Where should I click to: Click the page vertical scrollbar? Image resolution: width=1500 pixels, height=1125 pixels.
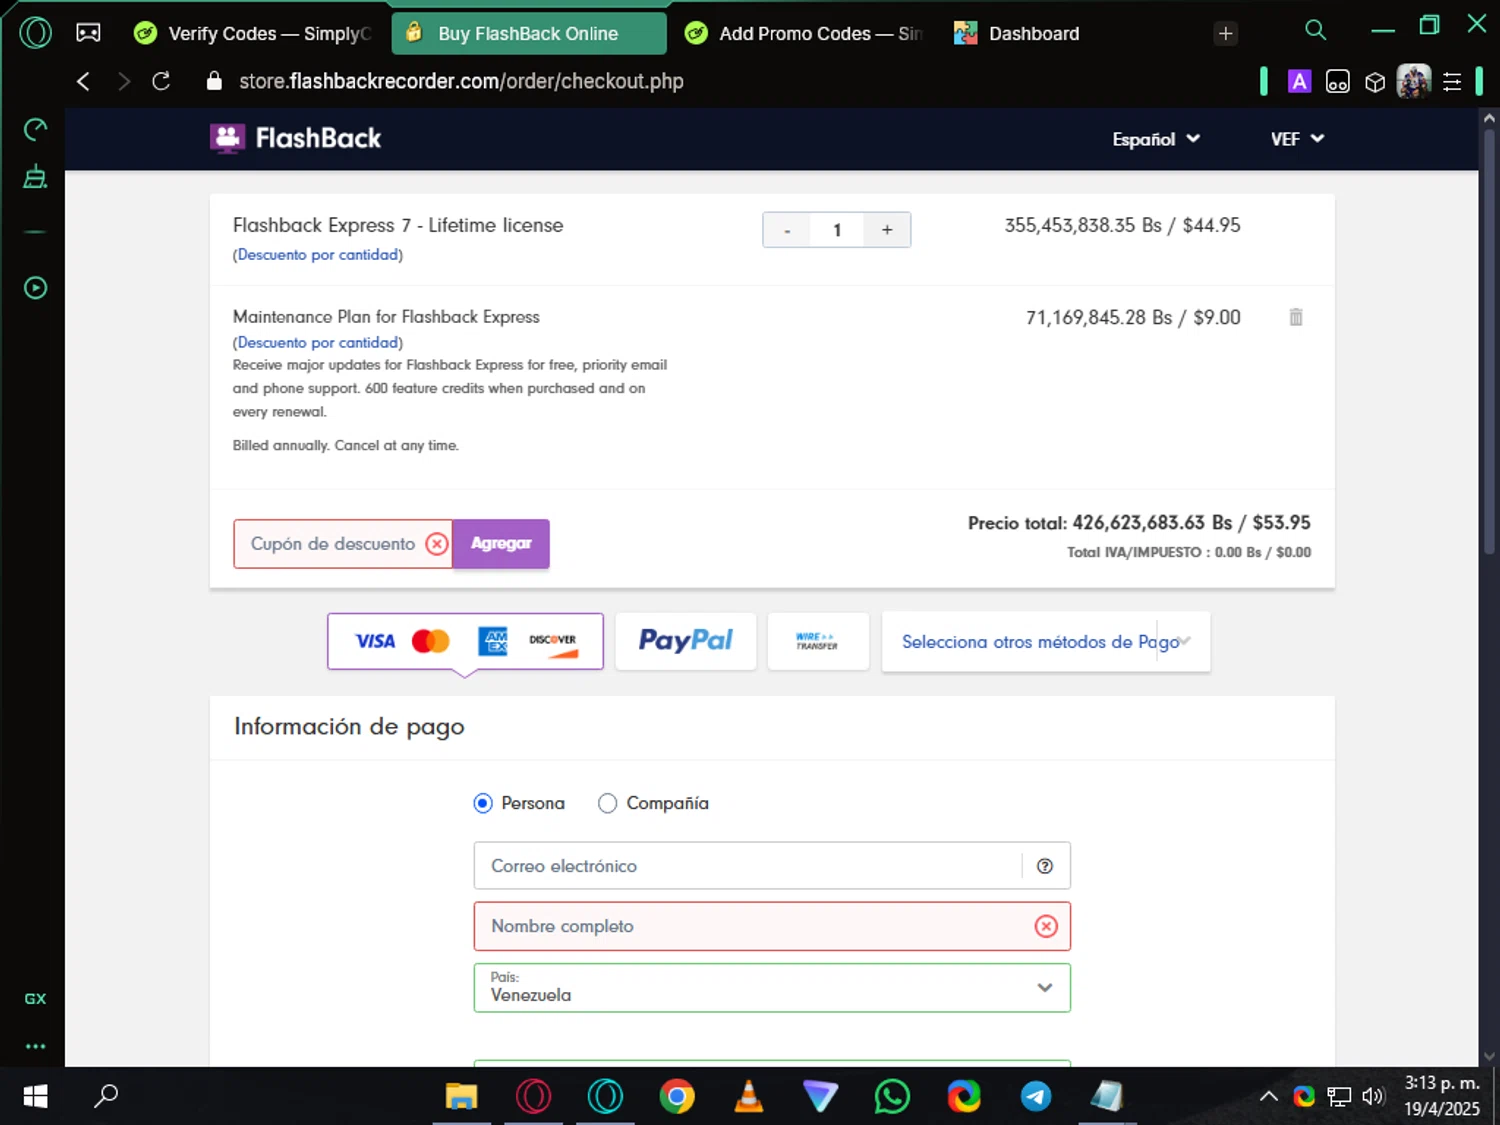pyautogui.click(x=1488, y=340)
